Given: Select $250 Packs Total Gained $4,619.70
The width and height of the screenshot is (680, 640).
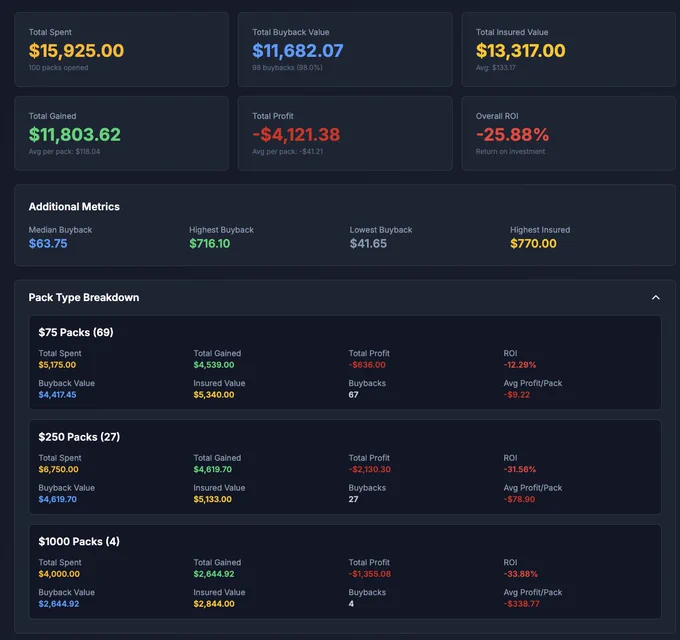Looking at the screenshot, I should [212, 469].
